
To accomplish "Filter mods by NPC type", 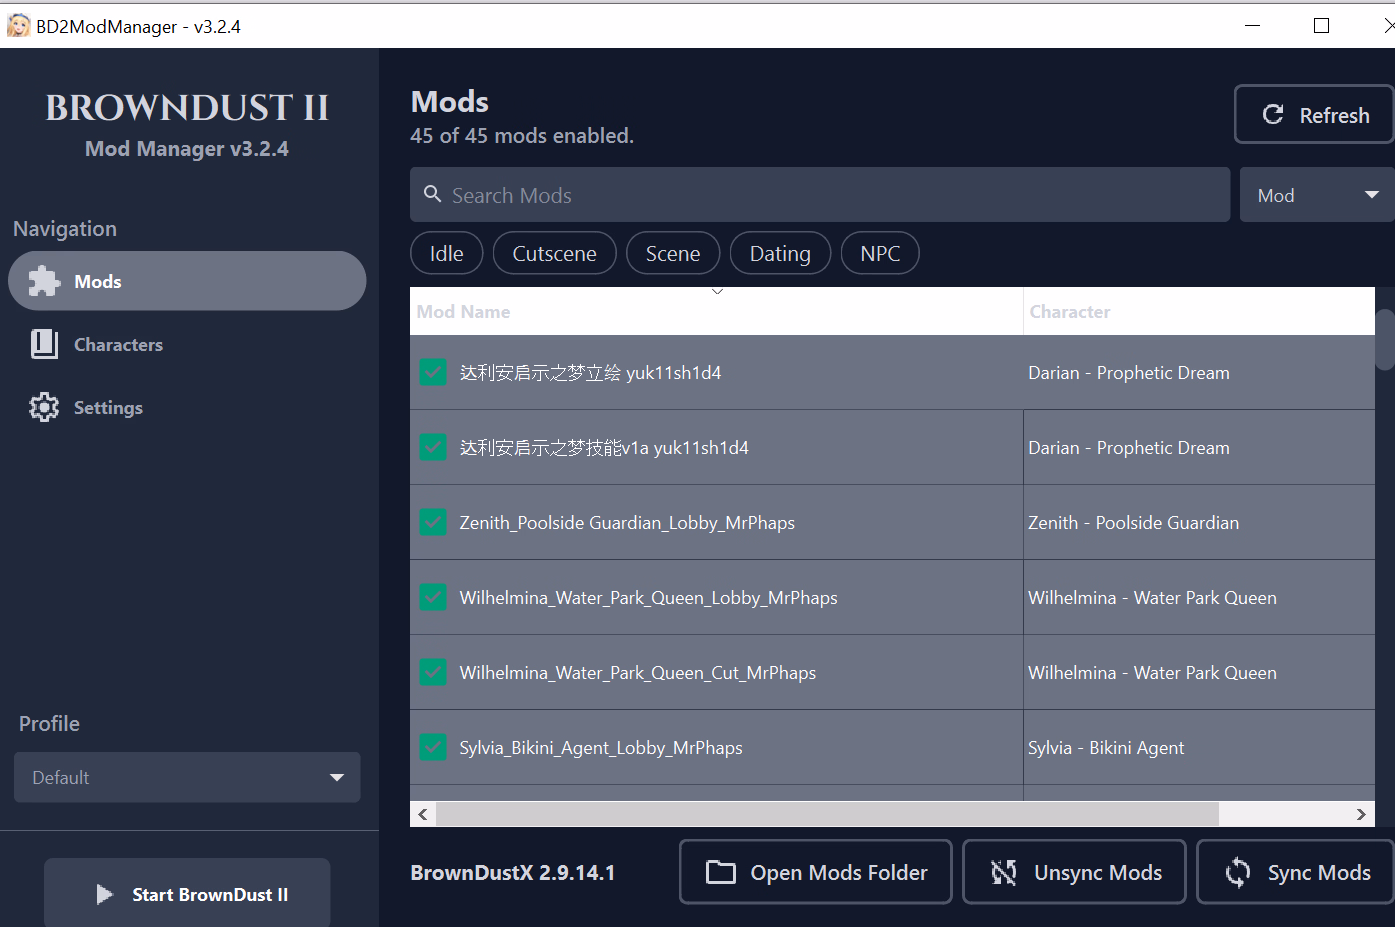I will pos(880,254).
